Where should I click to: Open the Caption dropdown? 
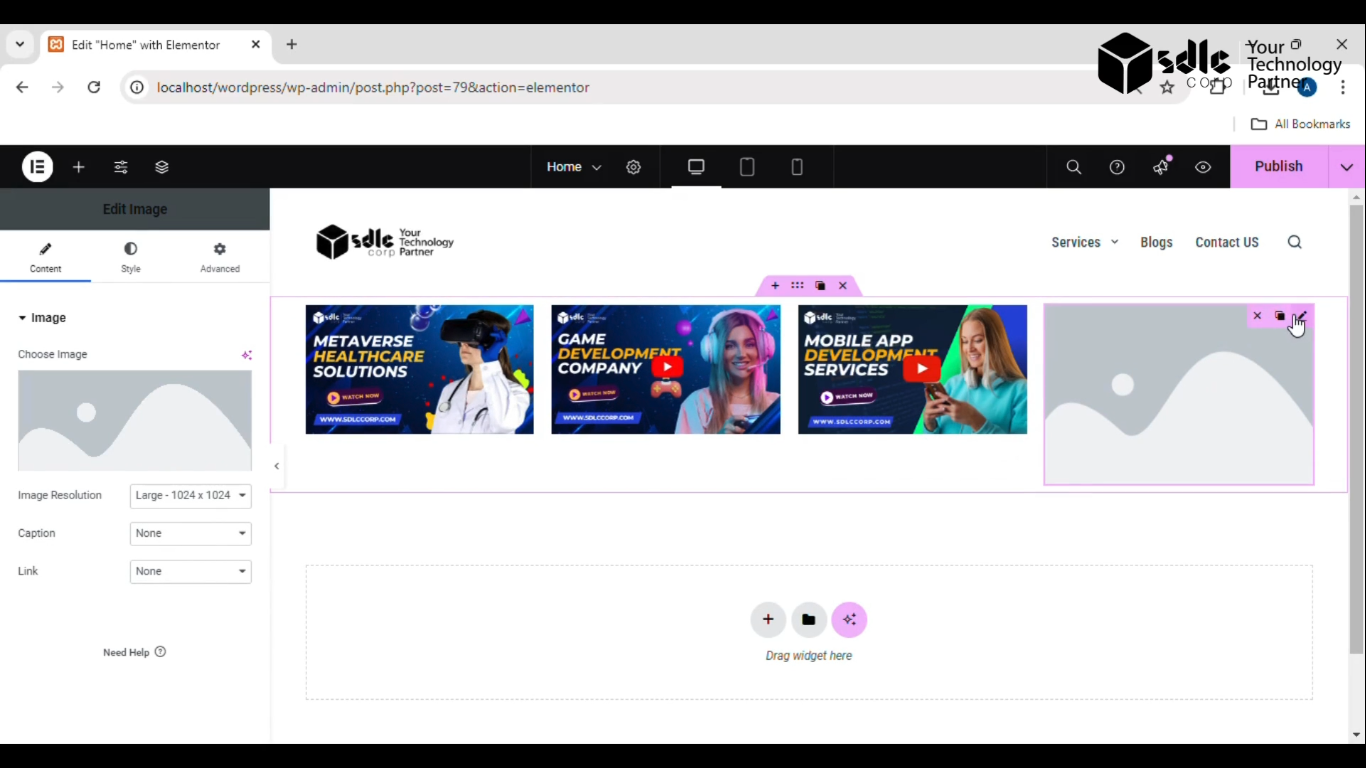(x=190, y=534)
